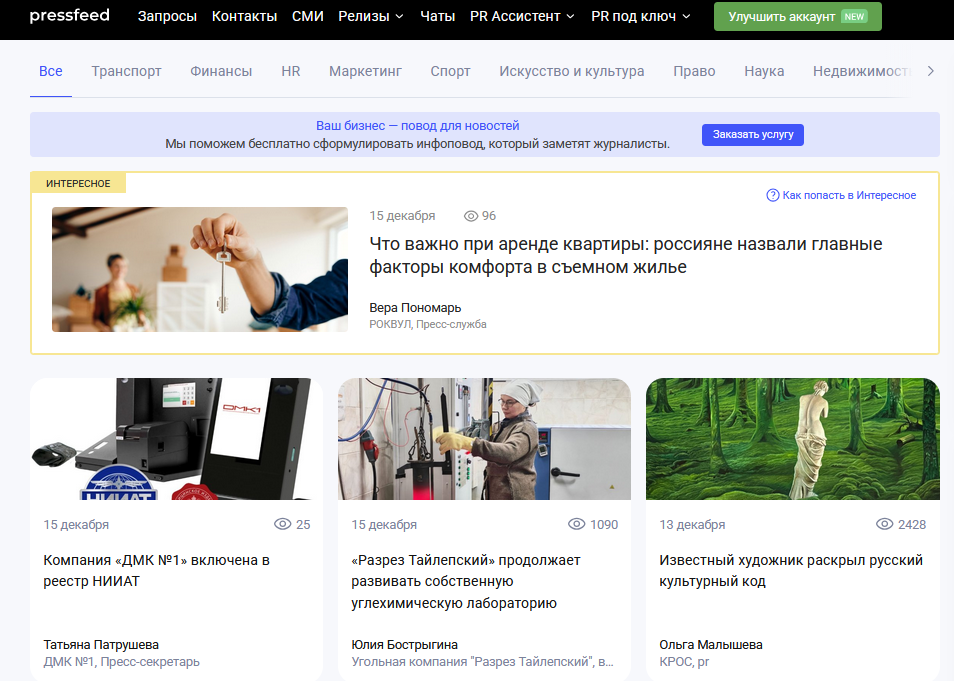Open Запросы in the top menu
954x681 pixels.
[167, 16]
